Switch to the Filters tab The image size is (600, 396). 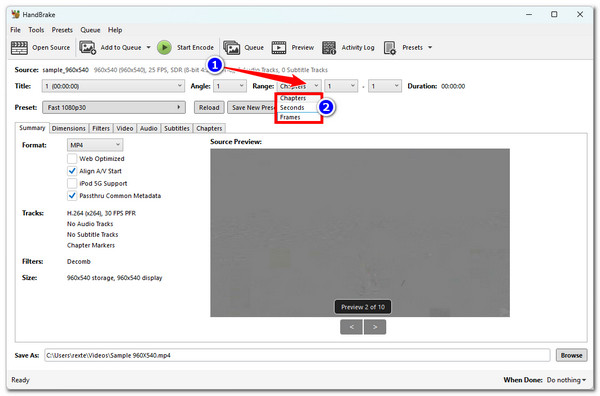tap(101, 129)
